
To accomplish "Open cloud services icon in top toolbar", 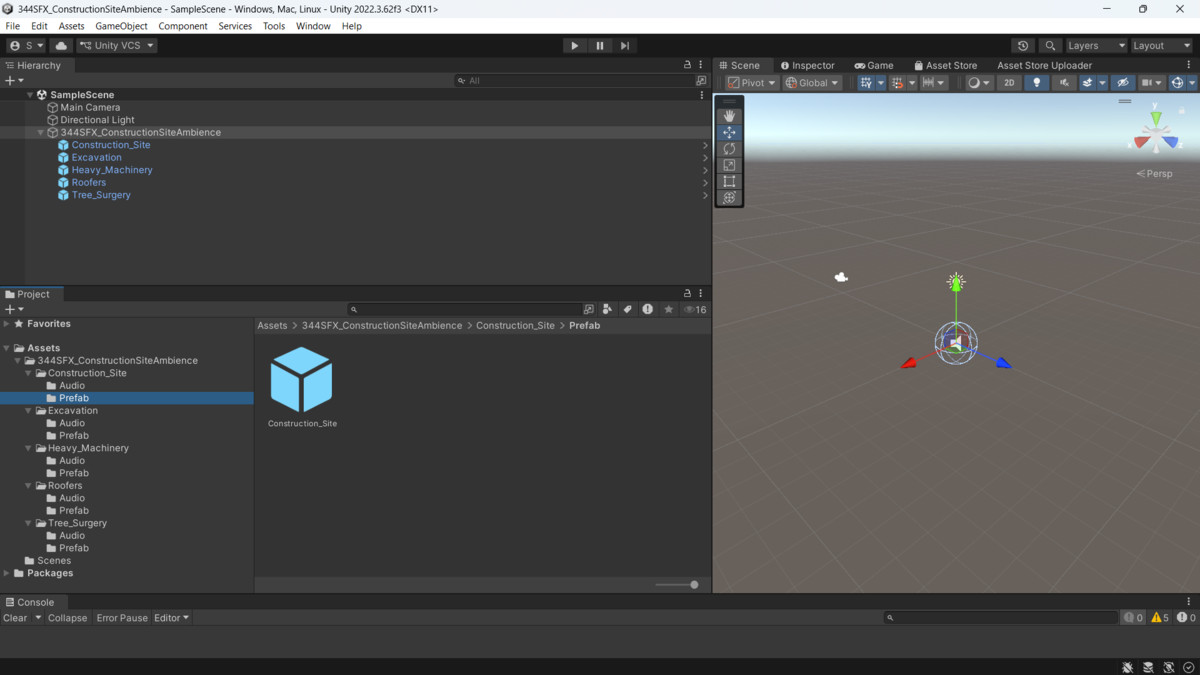I will point(61,45).
